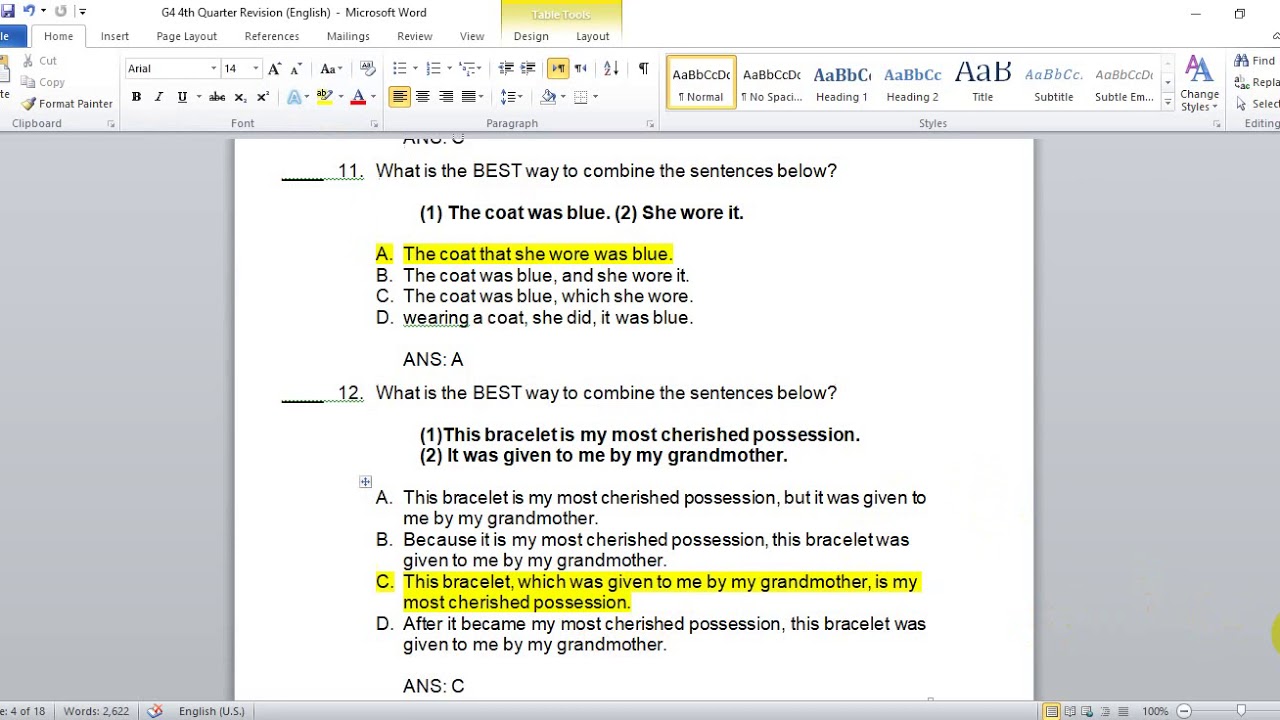Image resolution: width=1280 pixels, height=720 pixels.
Task: Toggle Show/Hide paragraph marks
Action: pyautogui.click(x=643, y=69)
